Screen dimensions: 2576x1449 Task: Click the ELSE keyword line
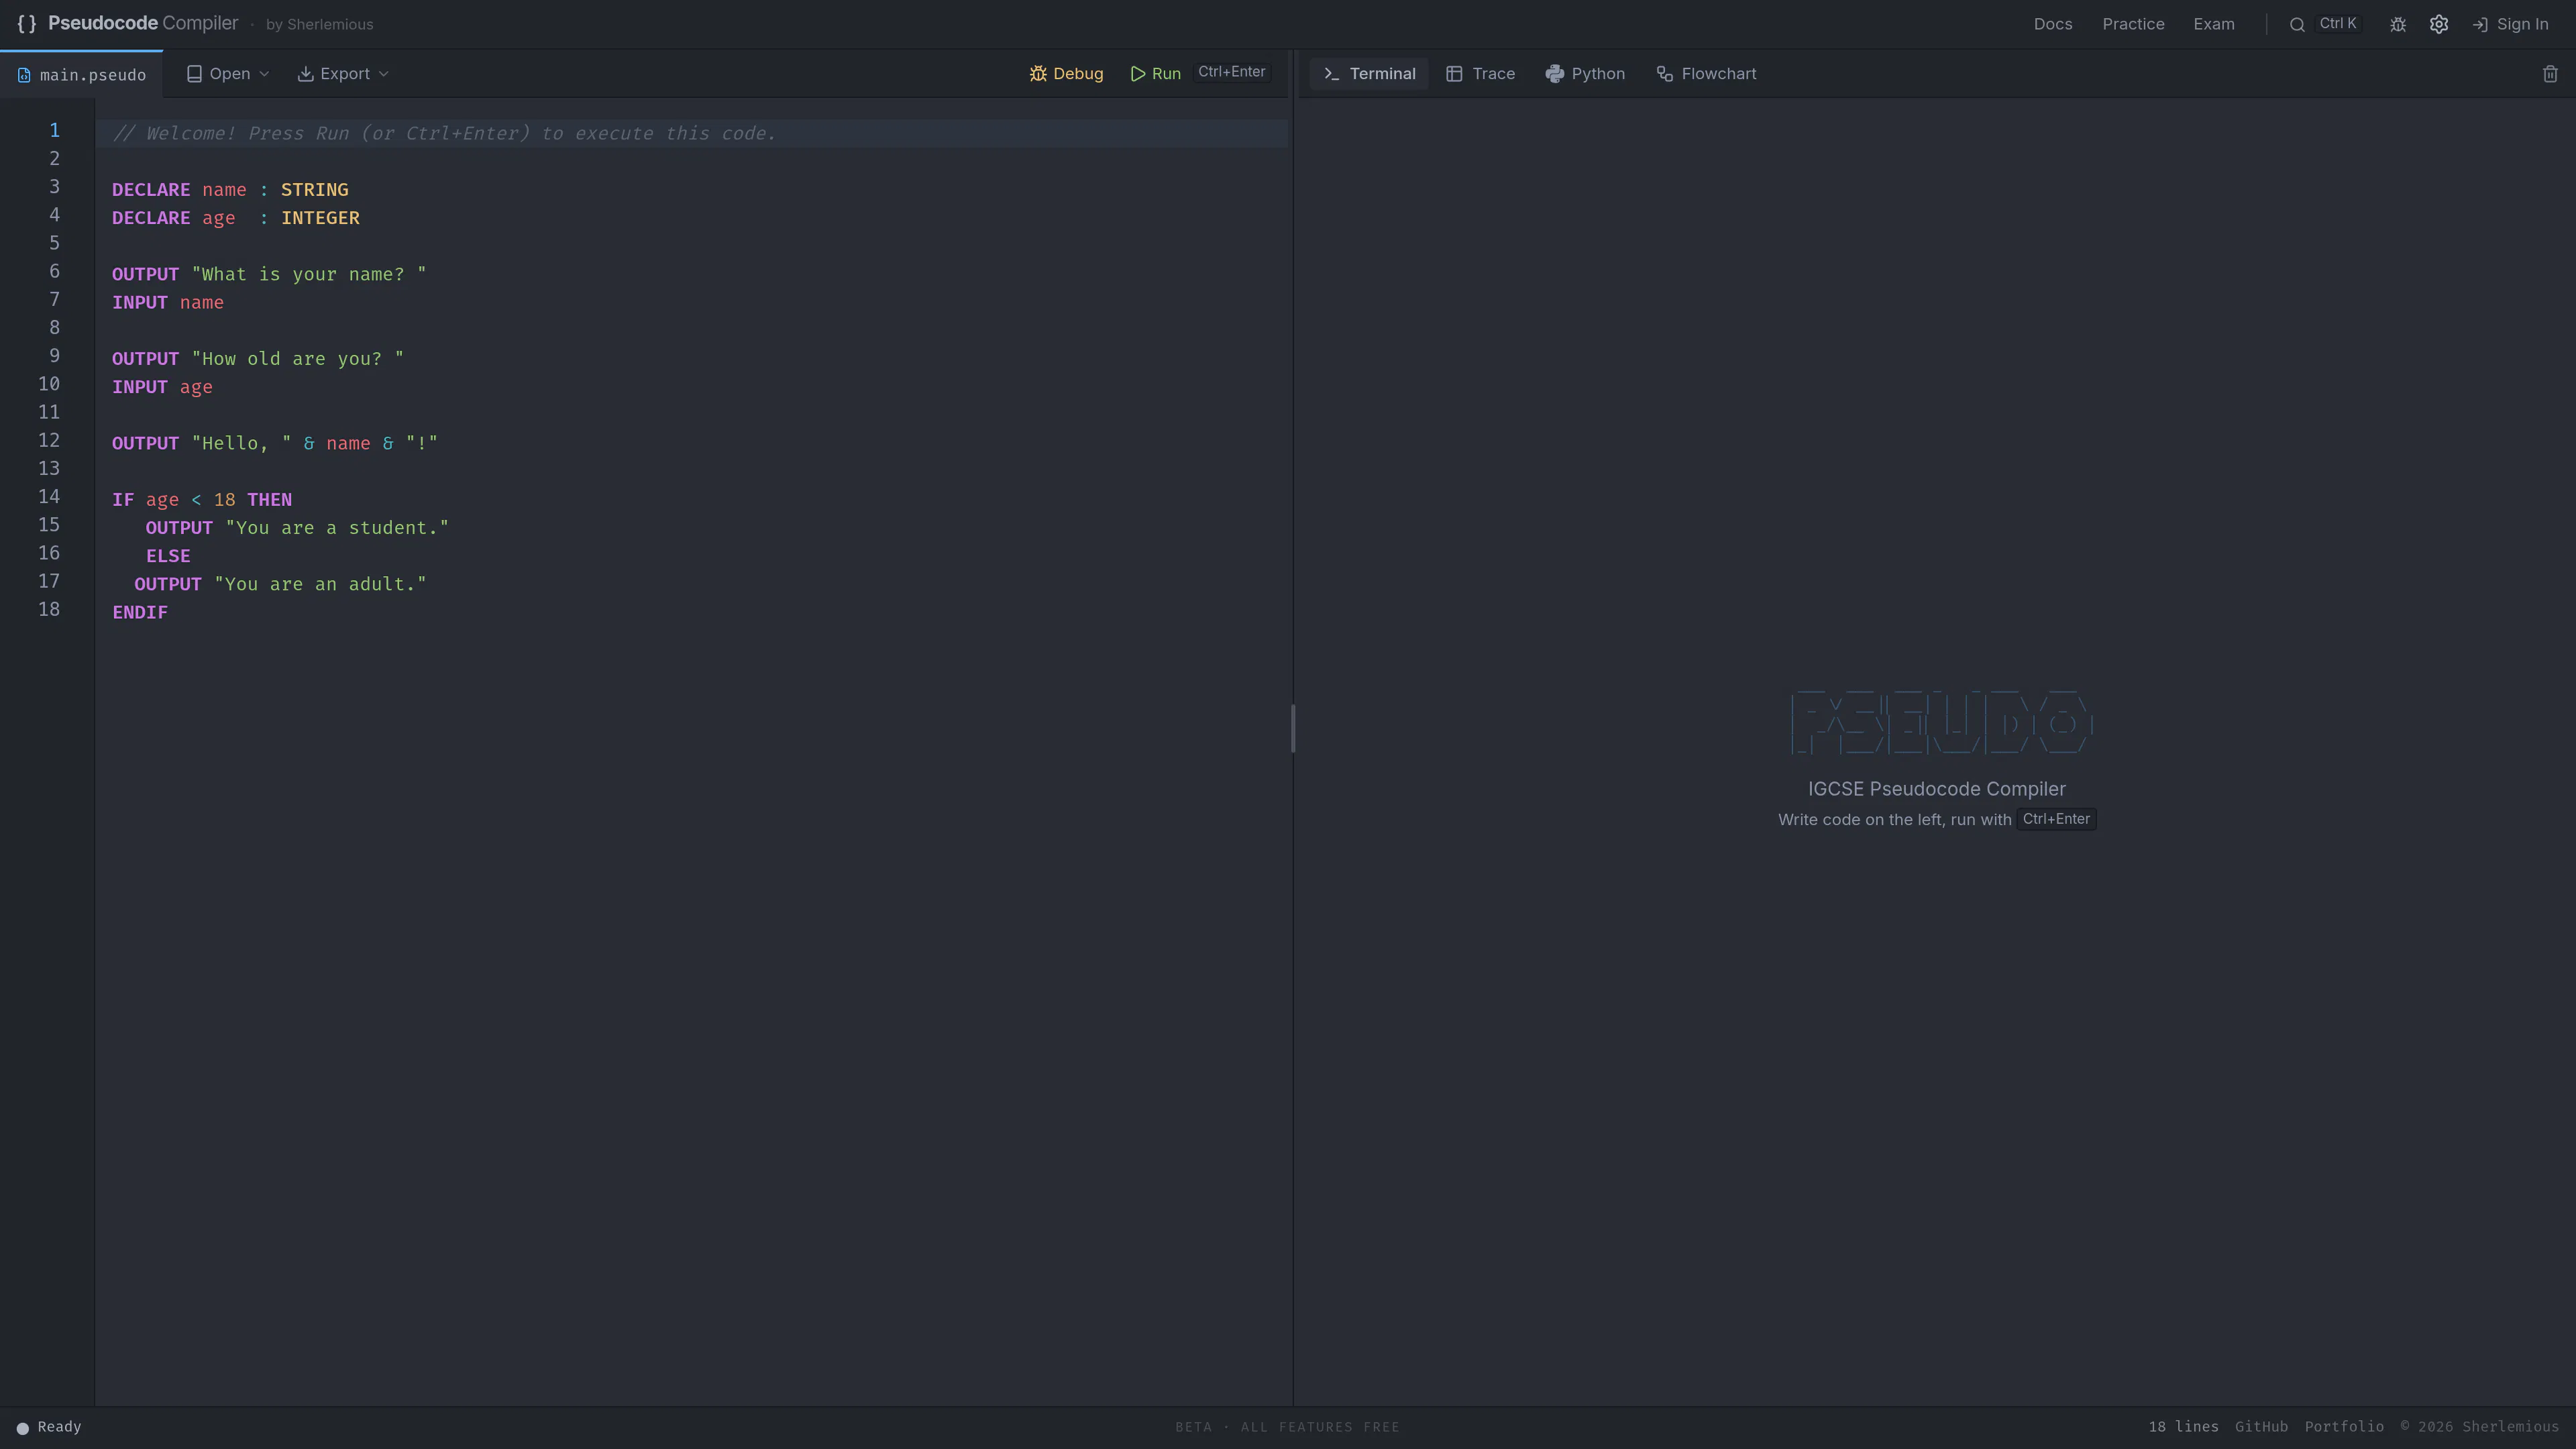click(168, 556)
